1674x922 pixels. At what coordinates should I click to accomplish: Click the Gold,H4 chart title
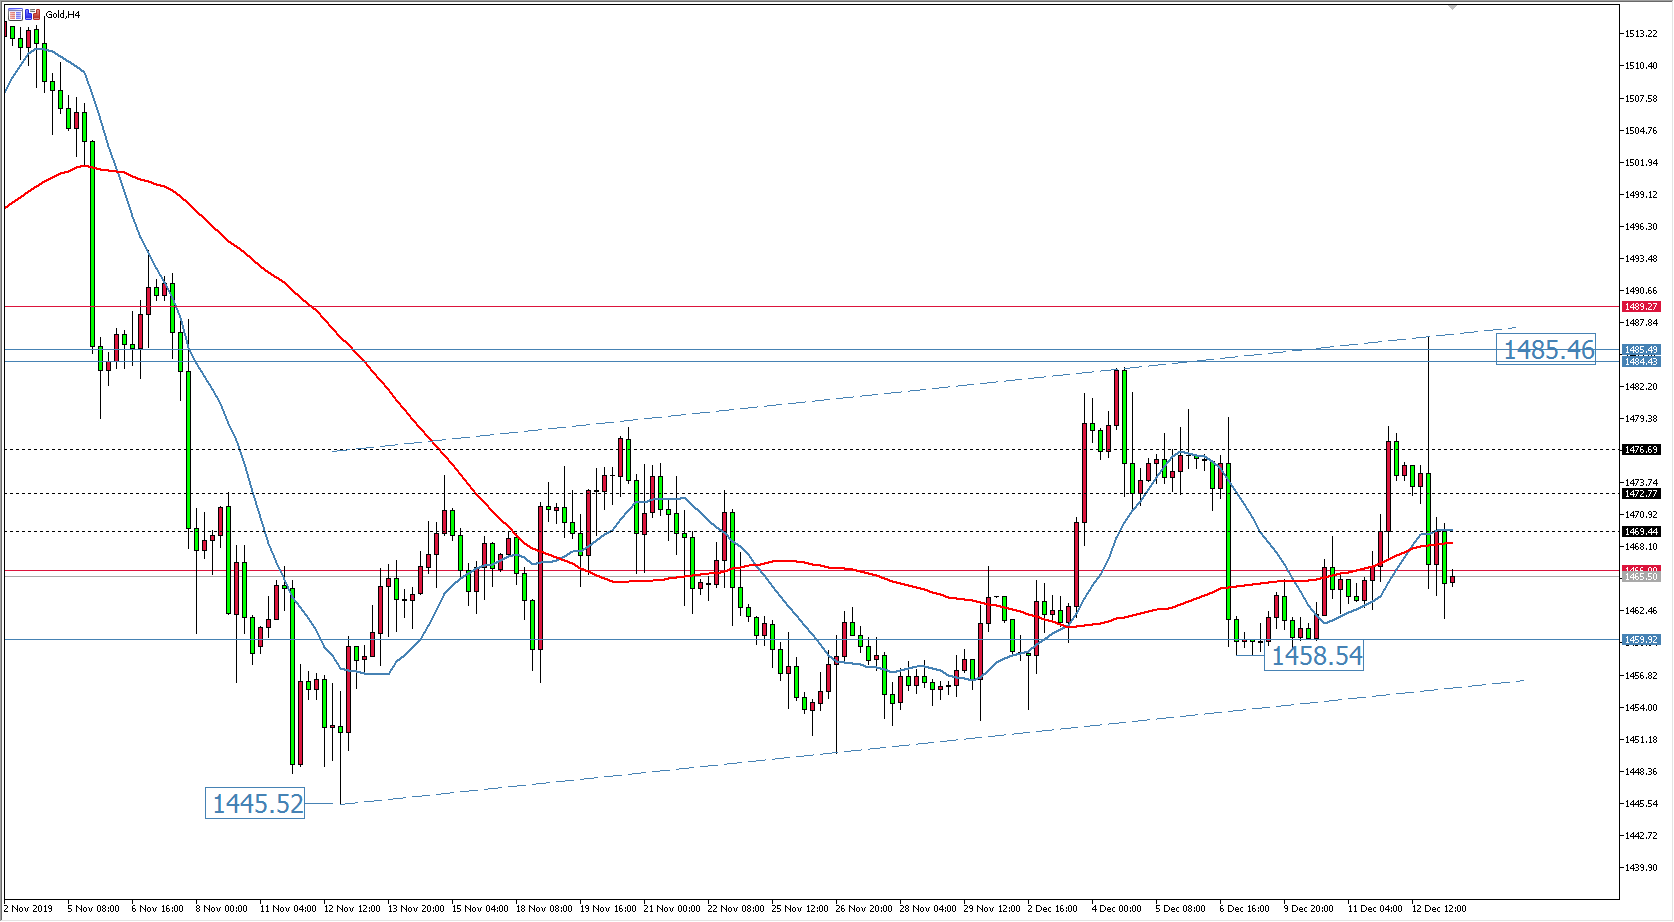pos(63,15)
